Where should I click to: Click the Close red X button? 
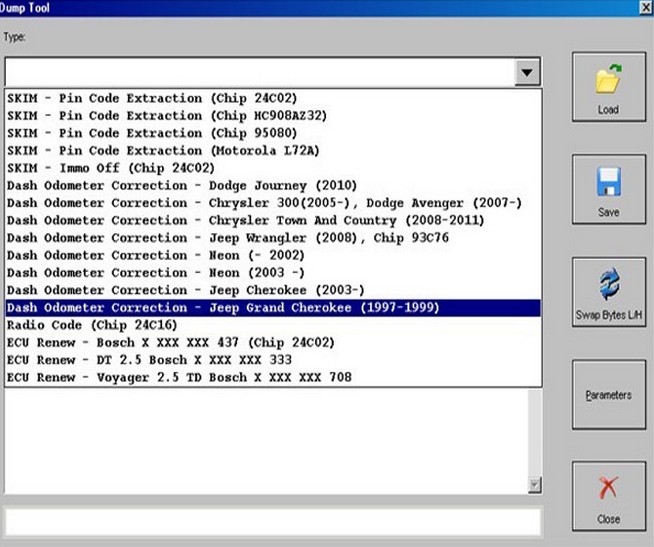[609, 496]
